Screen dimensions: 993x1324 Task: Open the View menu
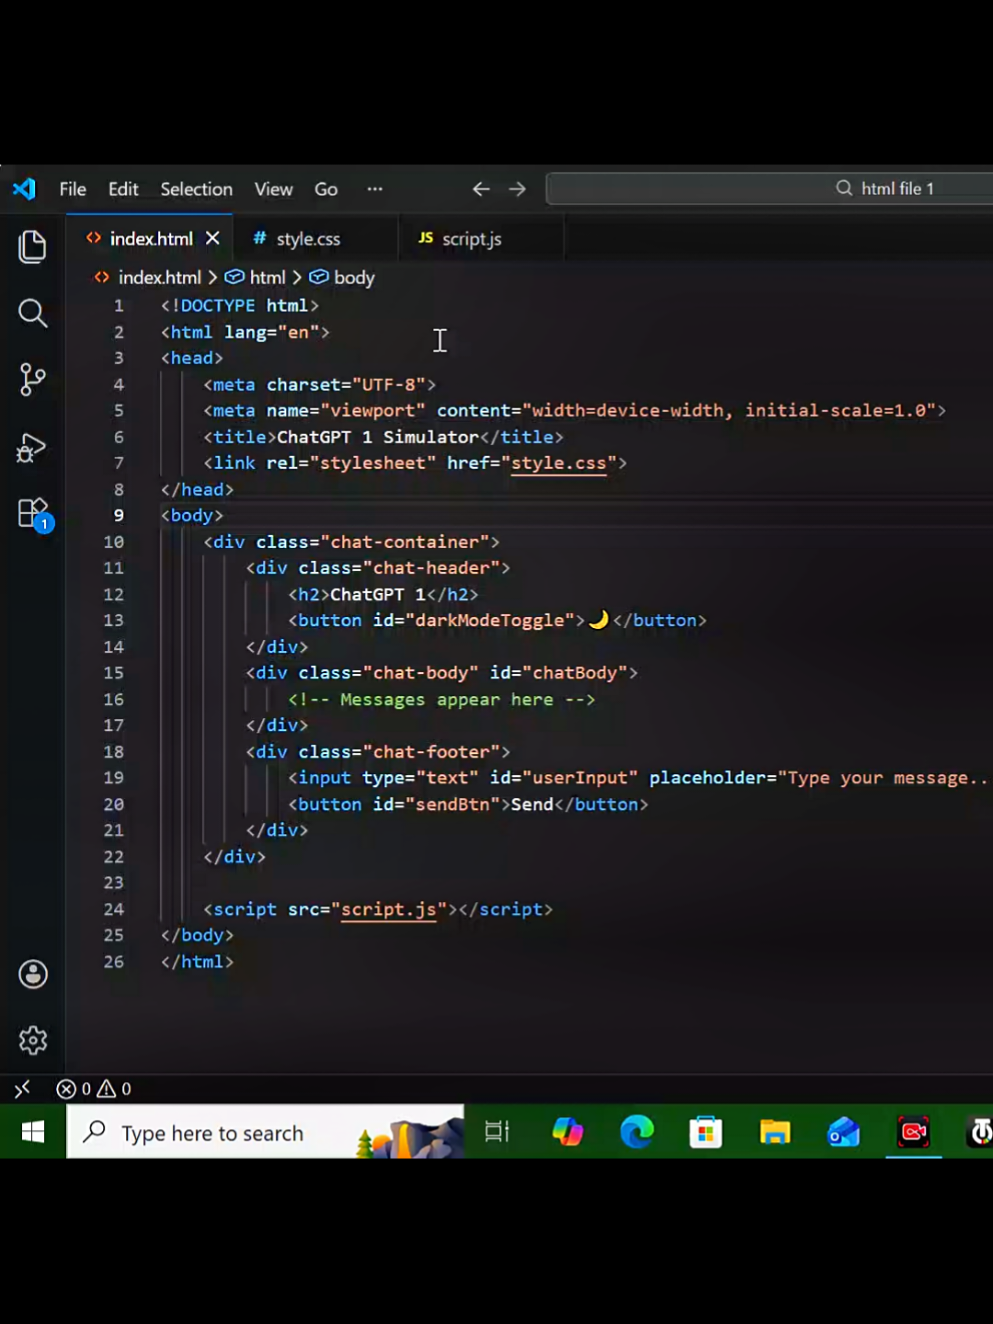point(273,189)
